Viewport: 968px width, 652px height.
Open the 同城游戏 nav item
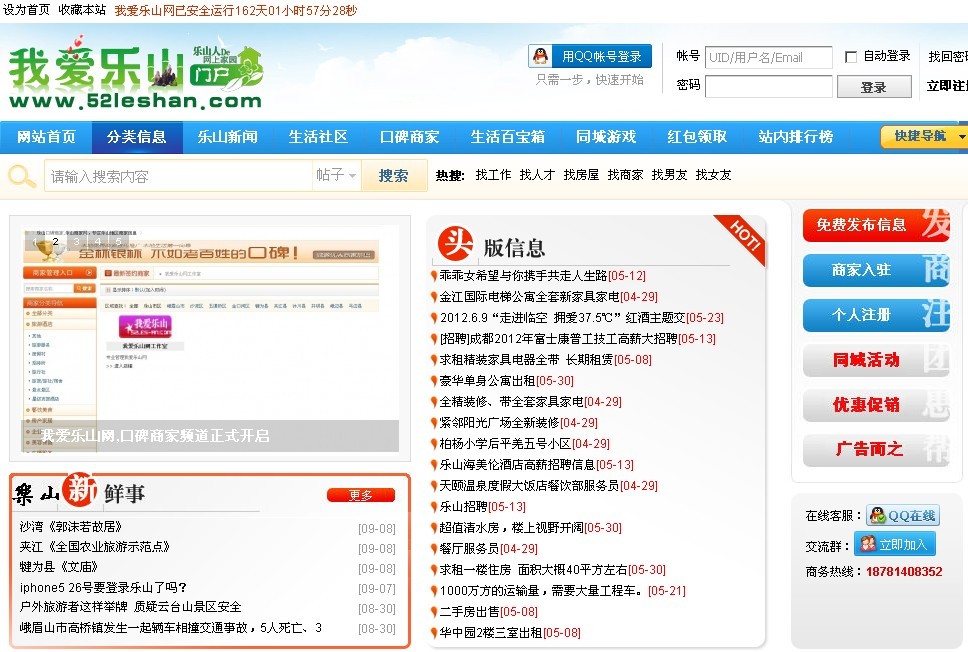(606, 137)
